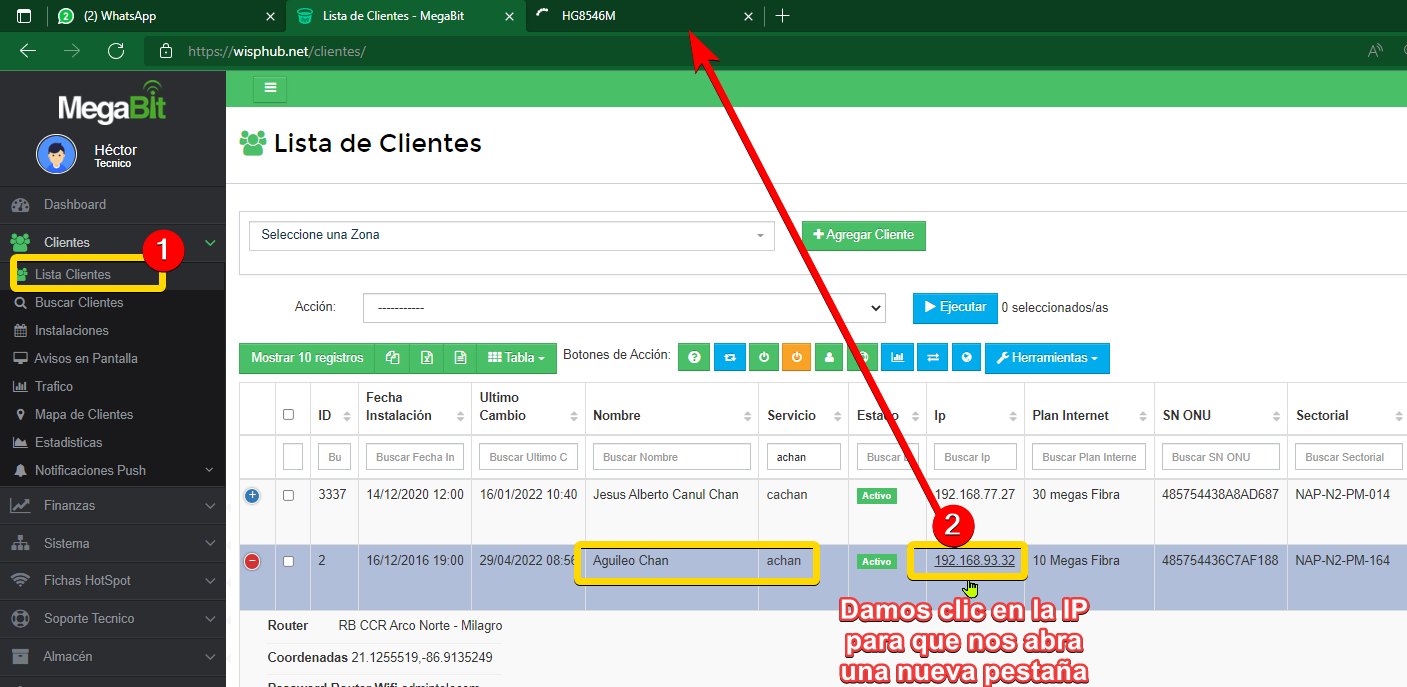Click the green question mark action button
The image size is (1407, 687).
[694, 357]
